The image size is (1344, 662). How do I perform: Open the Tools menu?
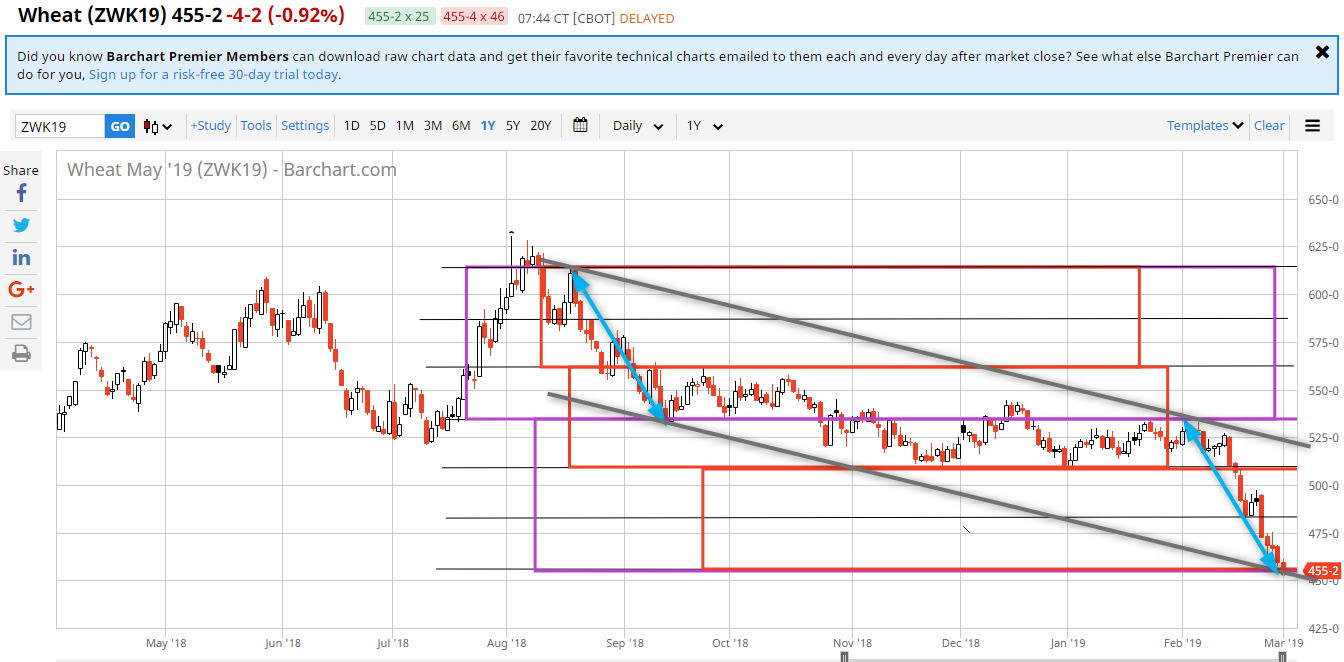pos(256,126)
